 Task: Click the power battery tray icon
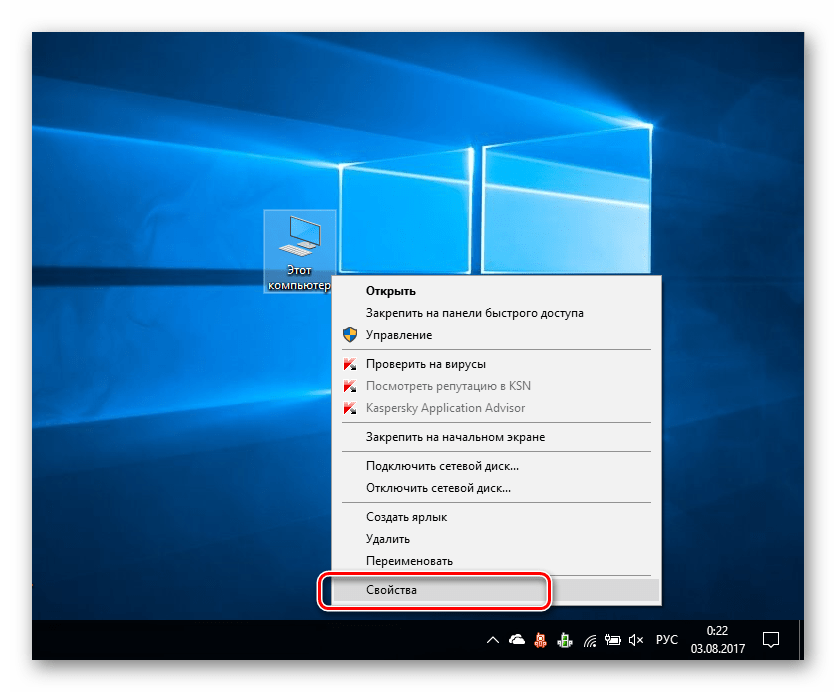click(x=612, y=640)
